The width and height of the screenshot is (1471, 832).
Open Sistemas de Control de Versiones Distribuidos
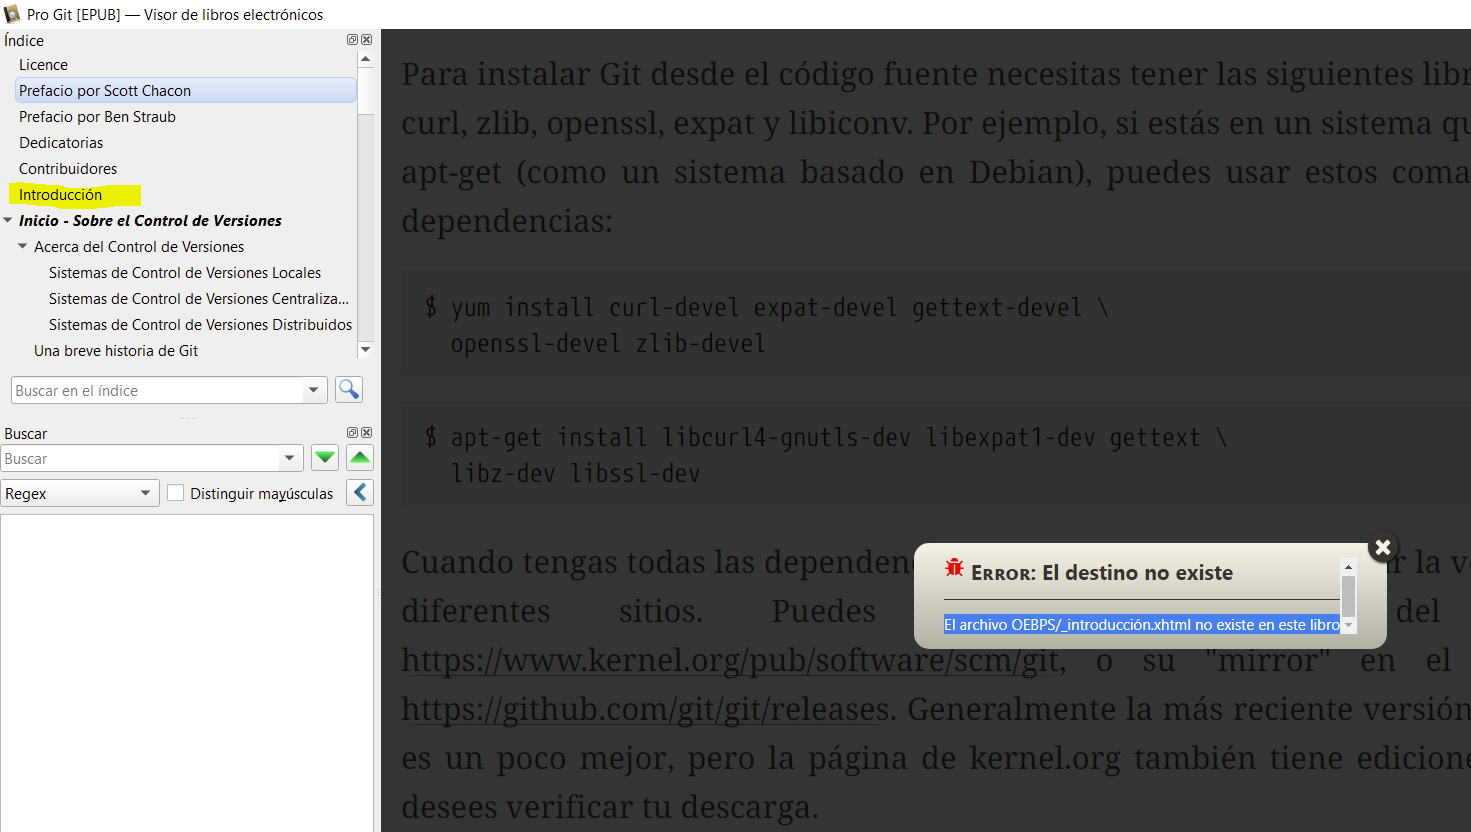(200, 325)
